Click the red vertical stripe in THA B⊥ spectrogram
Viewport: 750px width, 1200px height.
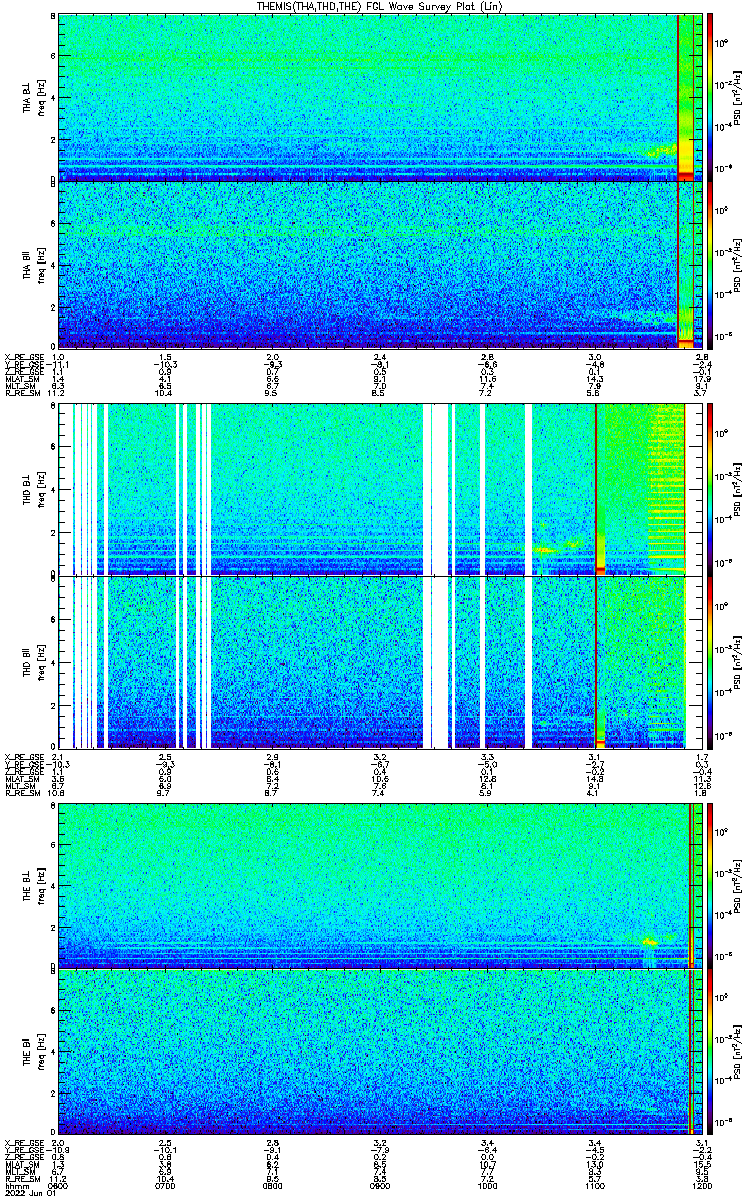pyautogui.click(x=679, y=96)
